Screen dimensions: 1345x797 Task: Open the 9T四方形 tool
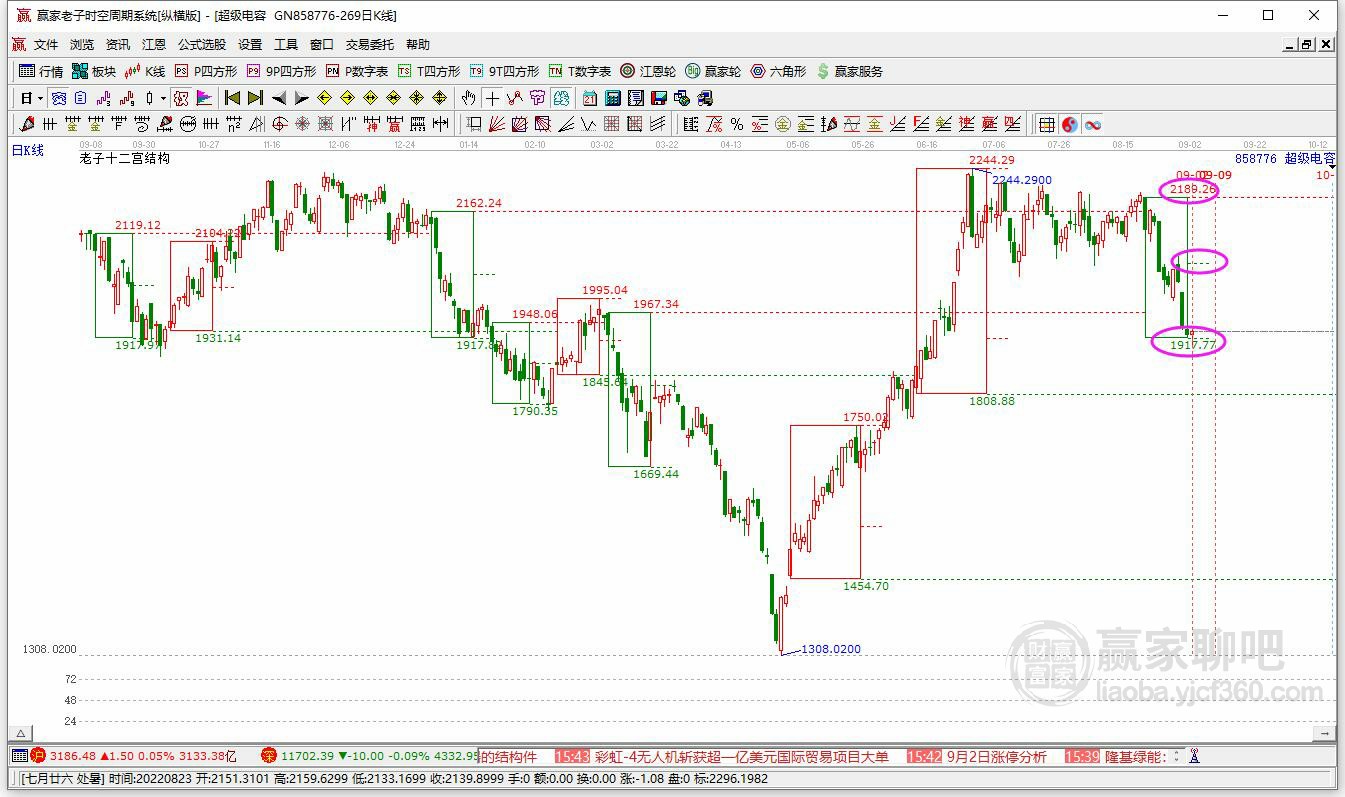click(504, 71)
